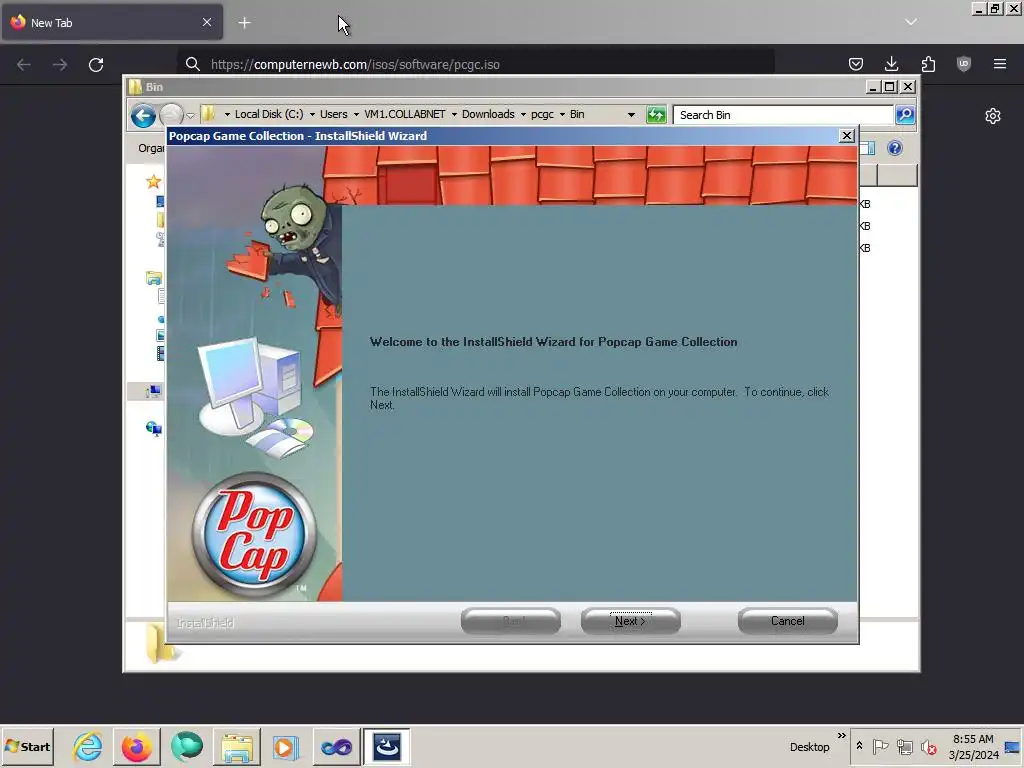Select Users breadcrumb in address bar
Image resolution: width=1024 pixels, height=768 pixels.
coord(334,114)
